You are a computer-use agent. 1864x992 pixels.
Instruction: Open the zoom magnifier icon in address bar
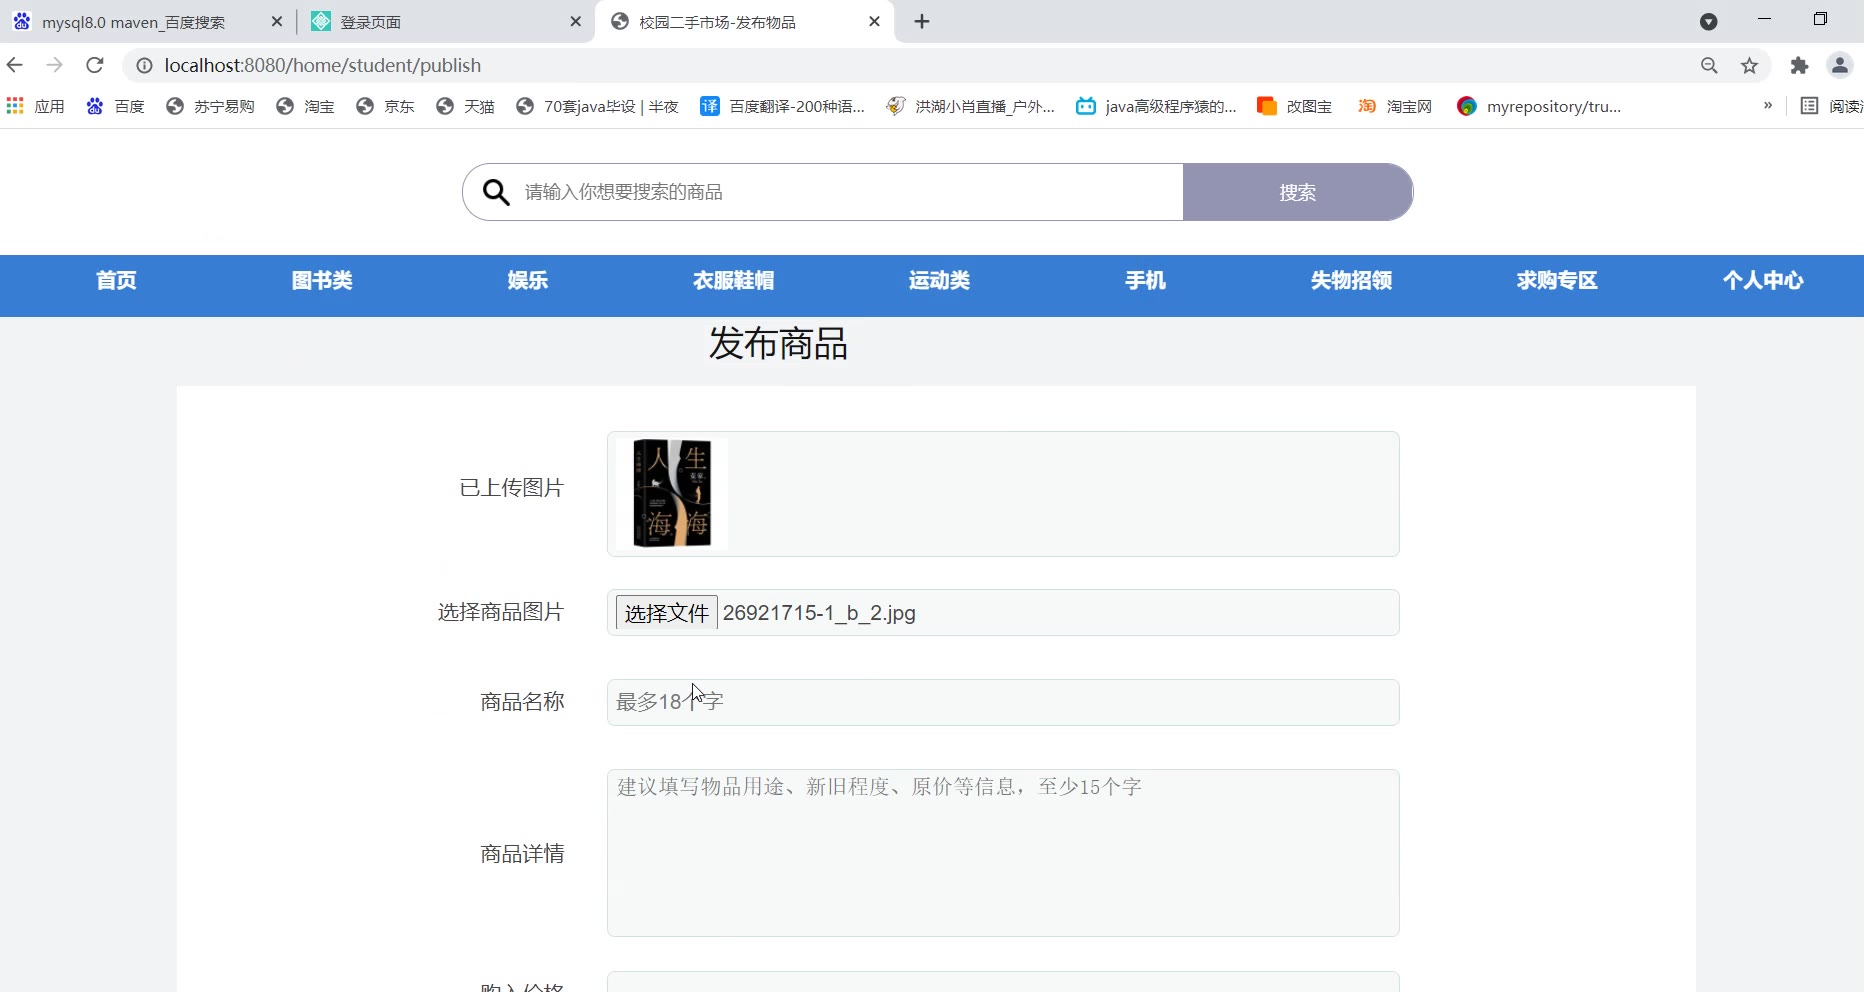[1709, 65]
